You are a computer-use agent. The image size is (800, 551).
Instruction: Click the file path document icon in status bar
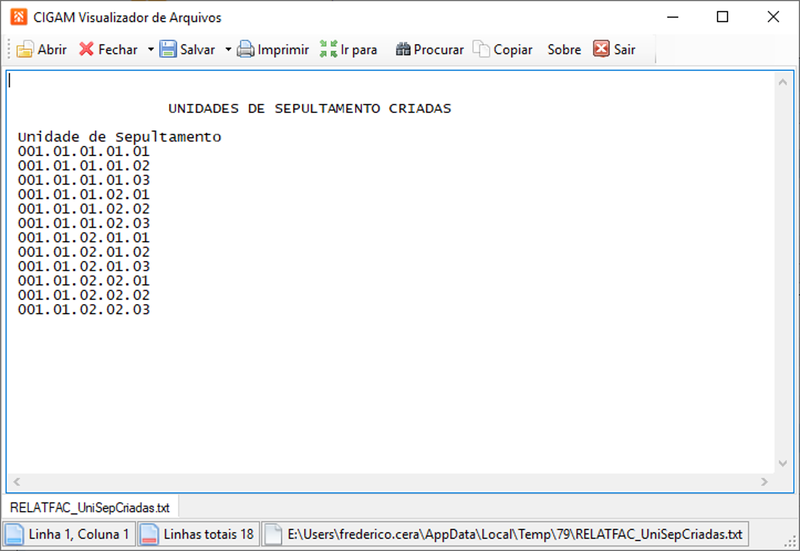(273, 534)
